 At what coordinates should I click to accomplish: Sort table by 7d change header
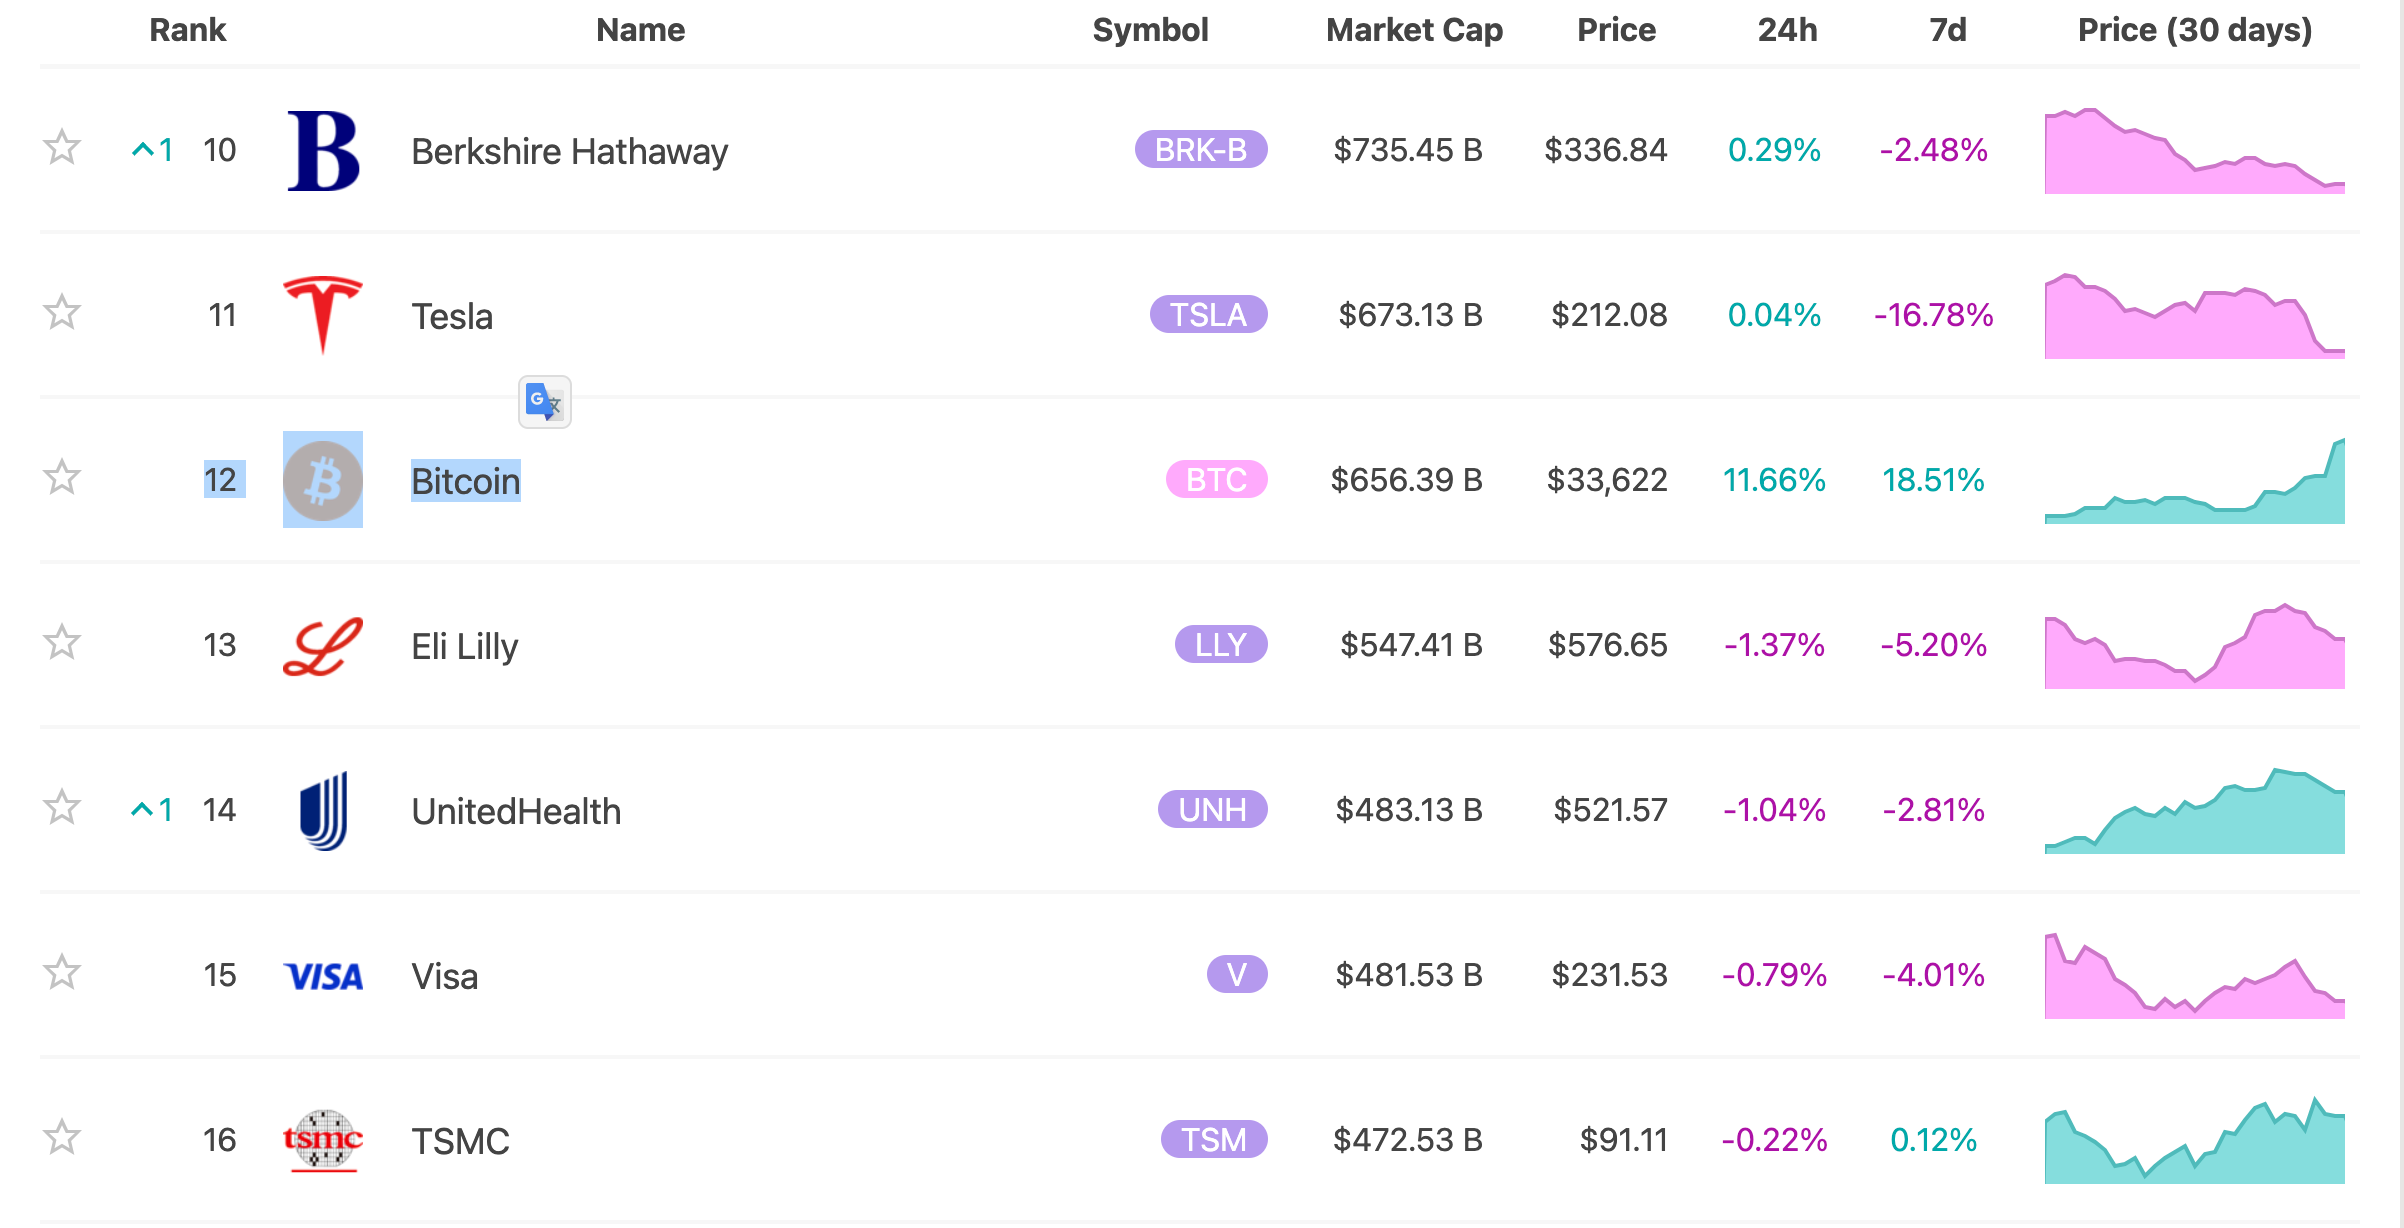point(1946,30)
